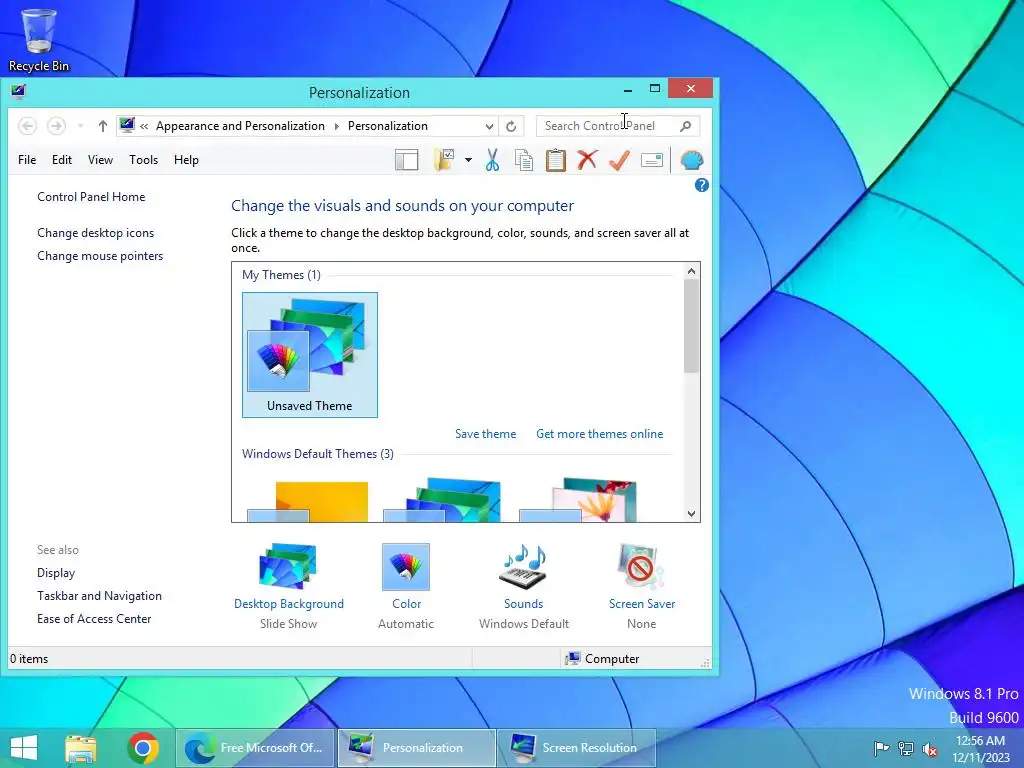Click the Back navigation arrow
The image size is (1024, 768).
pyautogui.click(x=27, y=125)
